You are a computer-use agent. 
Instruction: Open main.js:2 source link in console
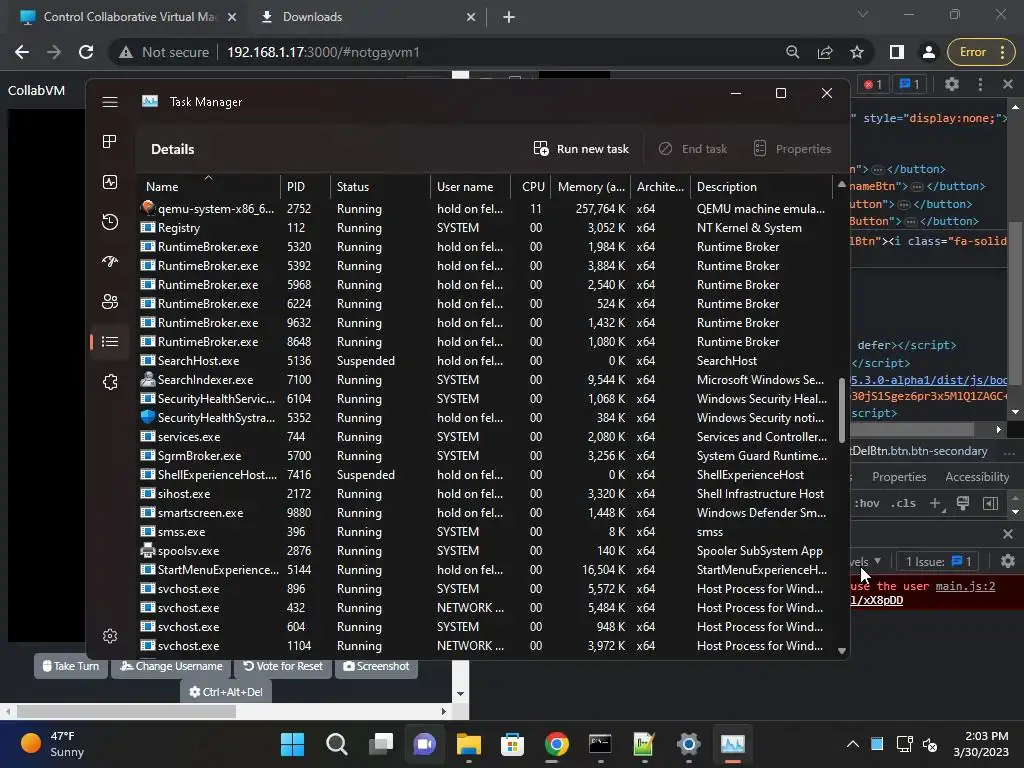tap(965, 586)
